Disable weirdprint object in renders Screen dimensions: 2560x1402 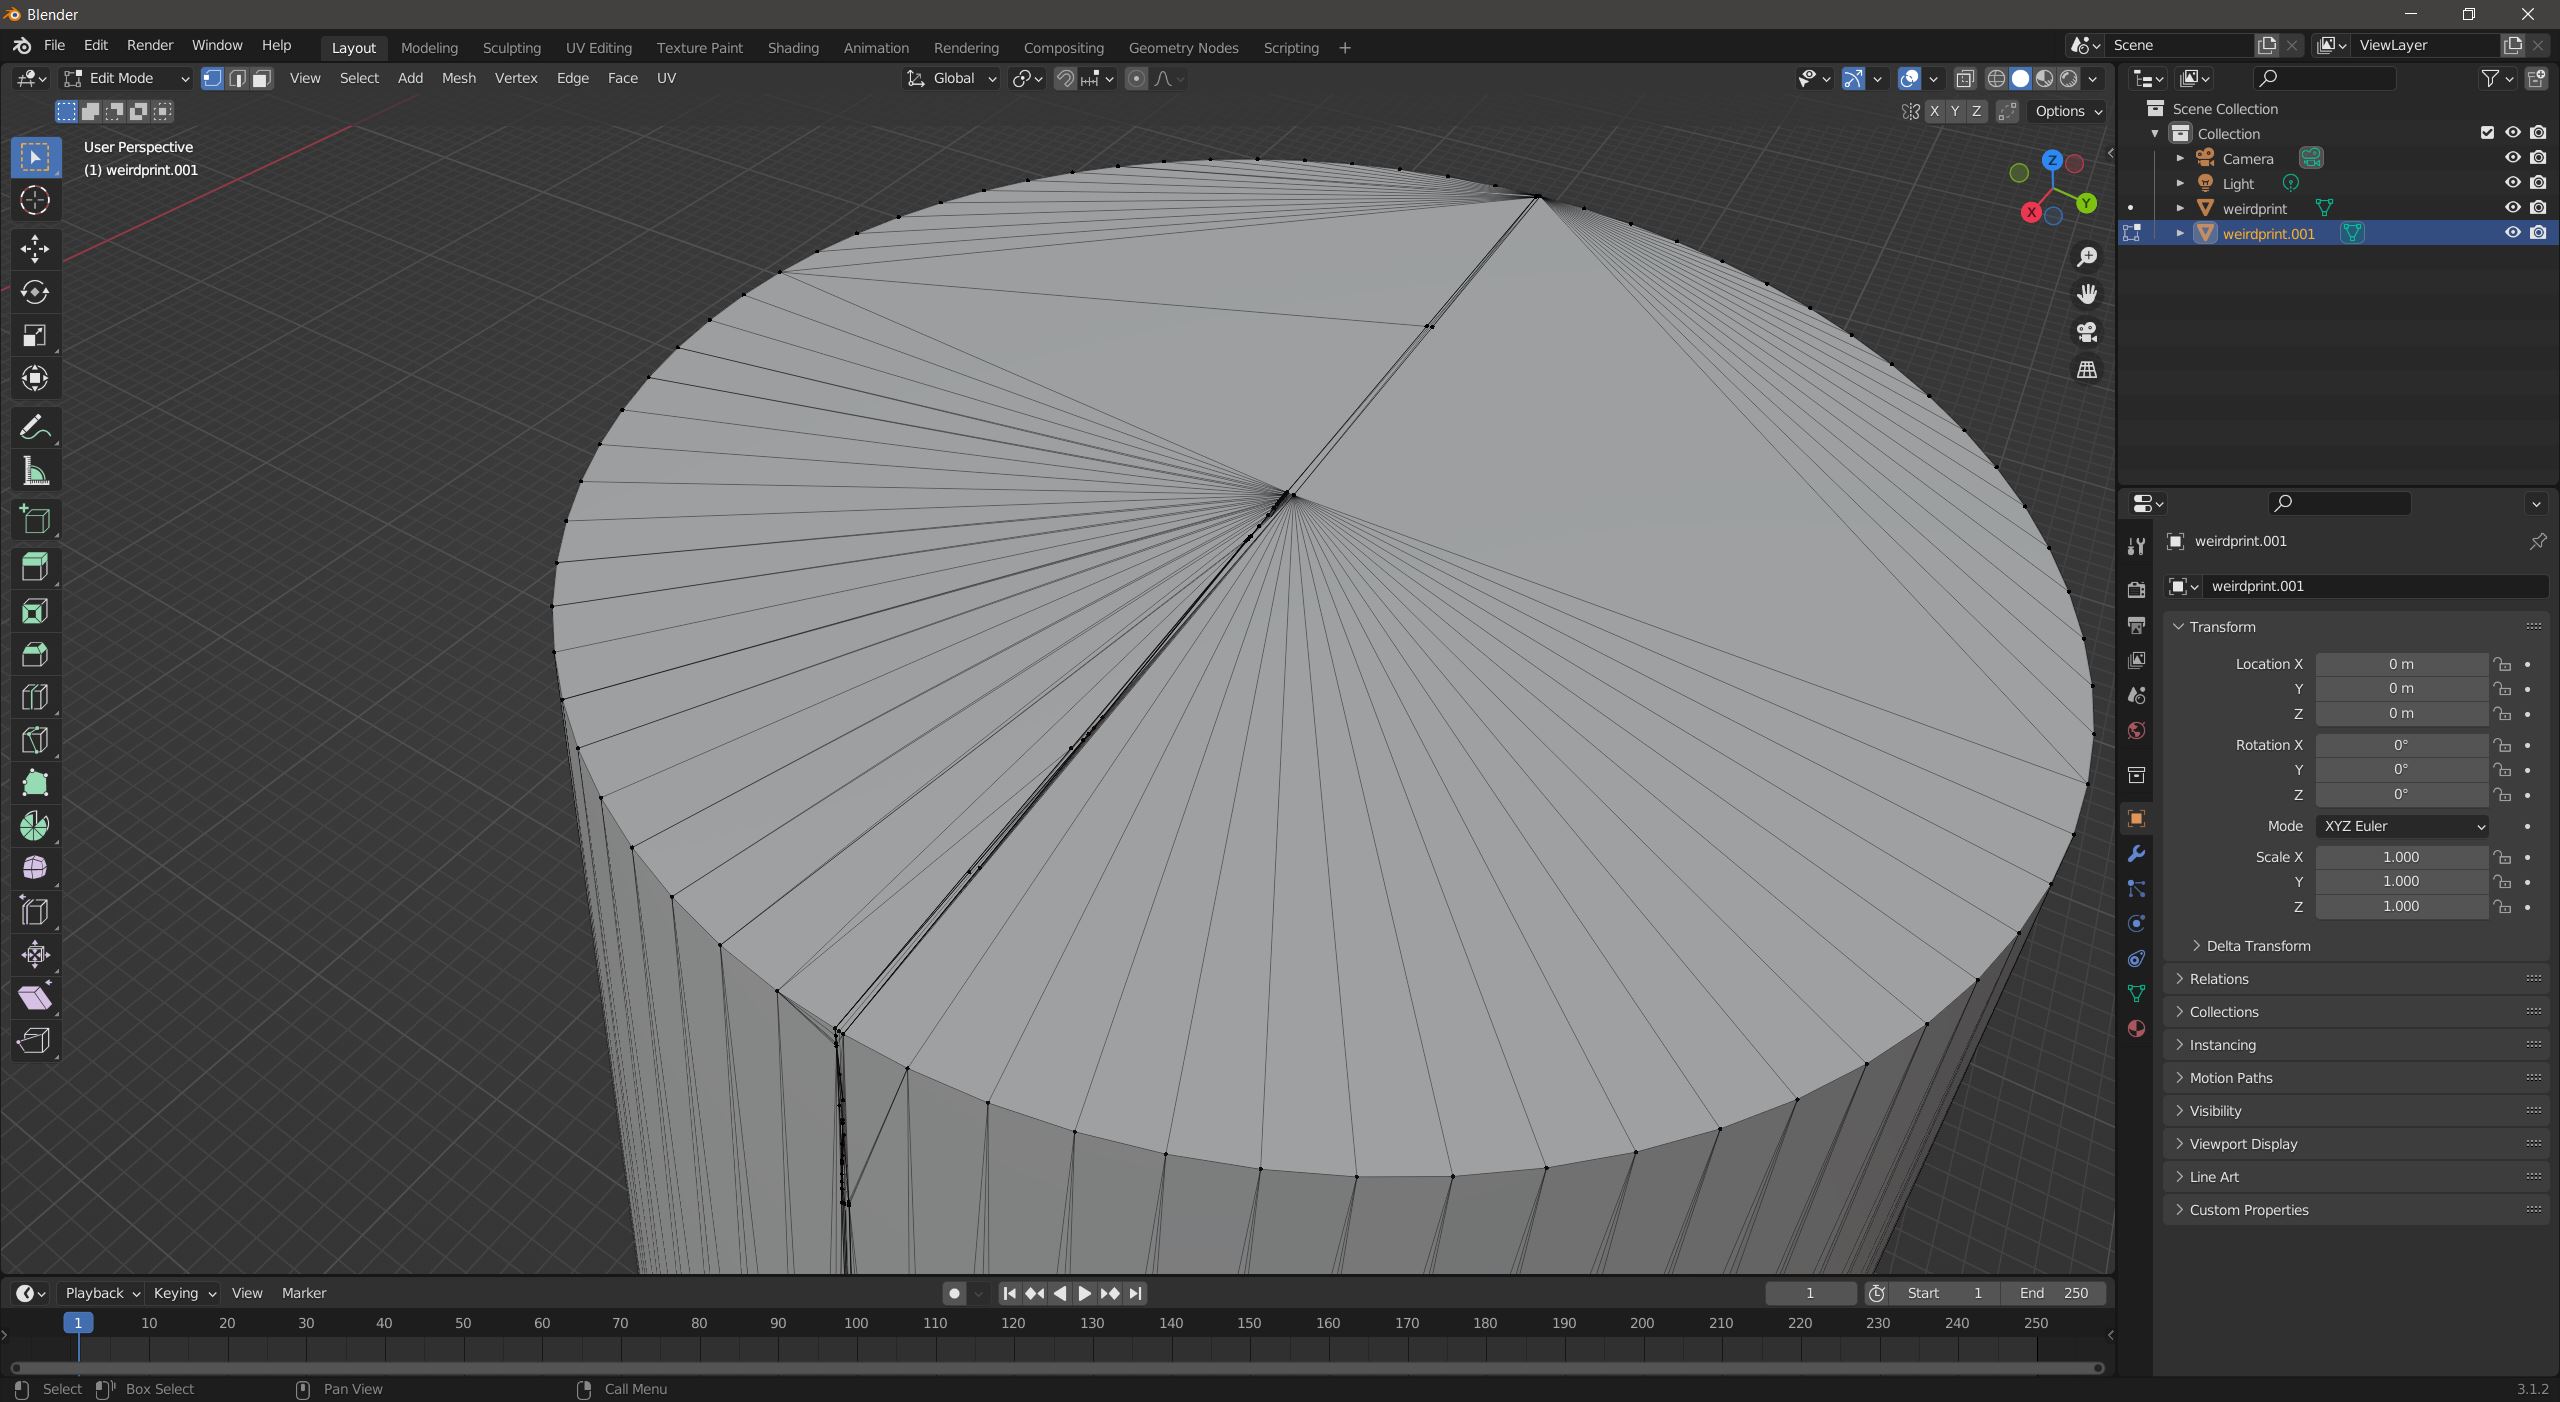click(x=2538, y=208)
